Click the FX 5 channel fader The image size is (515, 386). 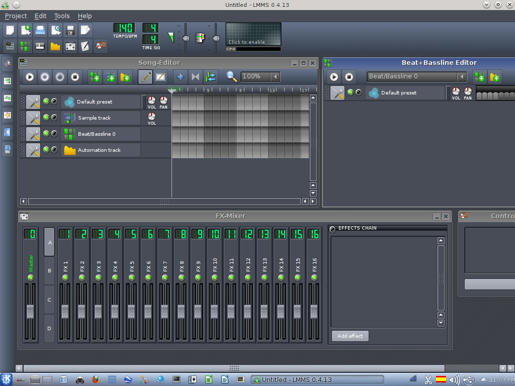131,311
